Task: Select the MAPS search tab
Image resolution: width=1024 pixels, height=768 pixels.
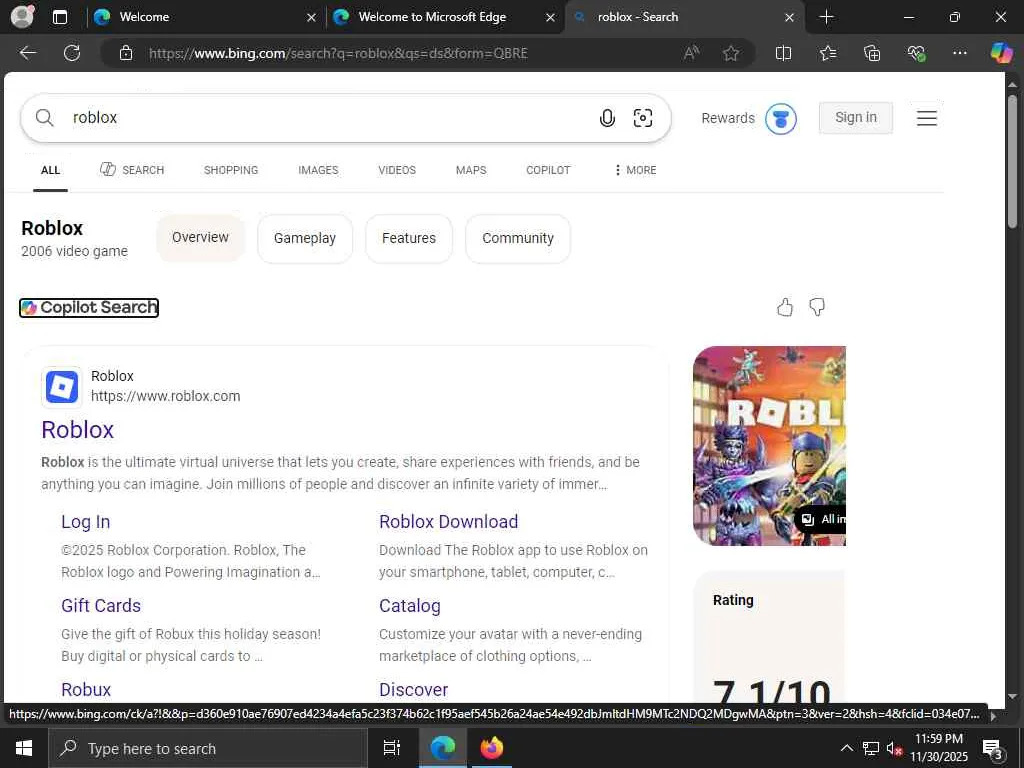Action: 471,170
